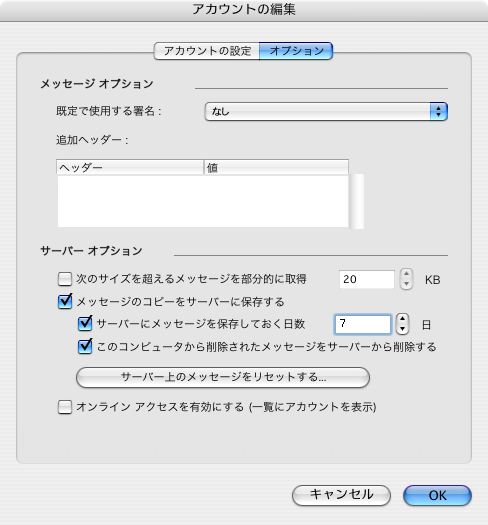Screen dimensions: 488x525
Task: Toggle サーバーにメッセージを保存しておく日数 checkbox
Action: point(85,323)
